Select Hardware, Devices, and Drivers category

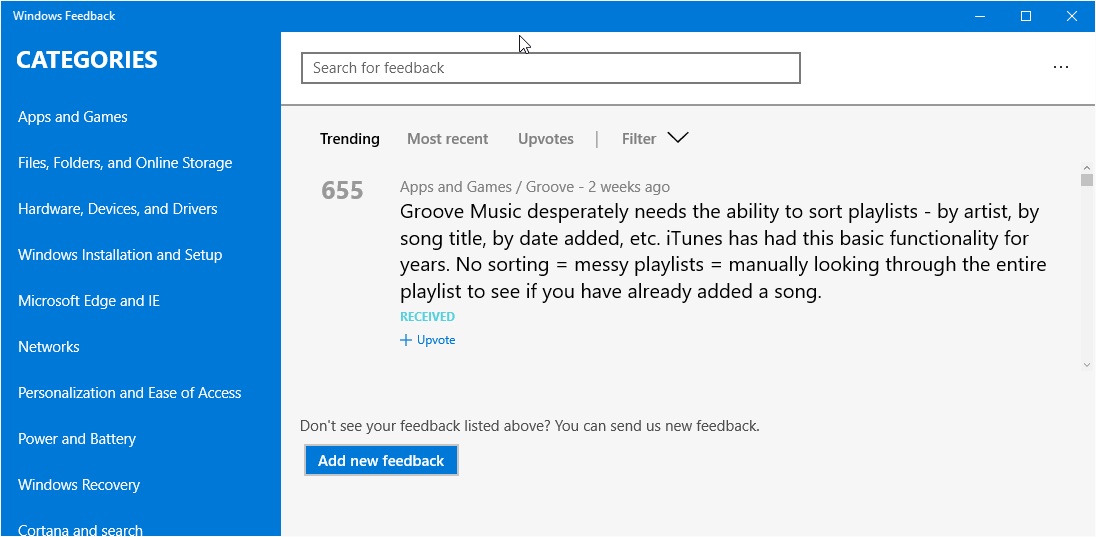[x=117, y=209]
